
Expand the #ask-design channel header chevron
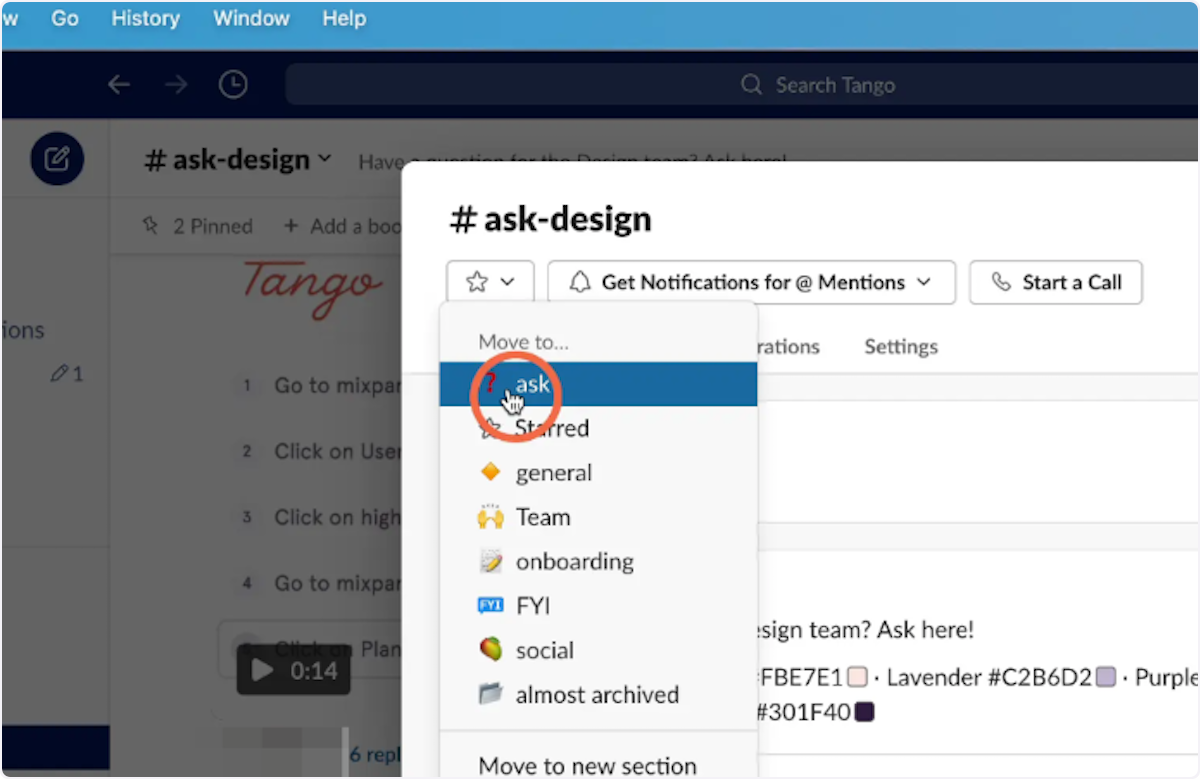tap(324, 159)
